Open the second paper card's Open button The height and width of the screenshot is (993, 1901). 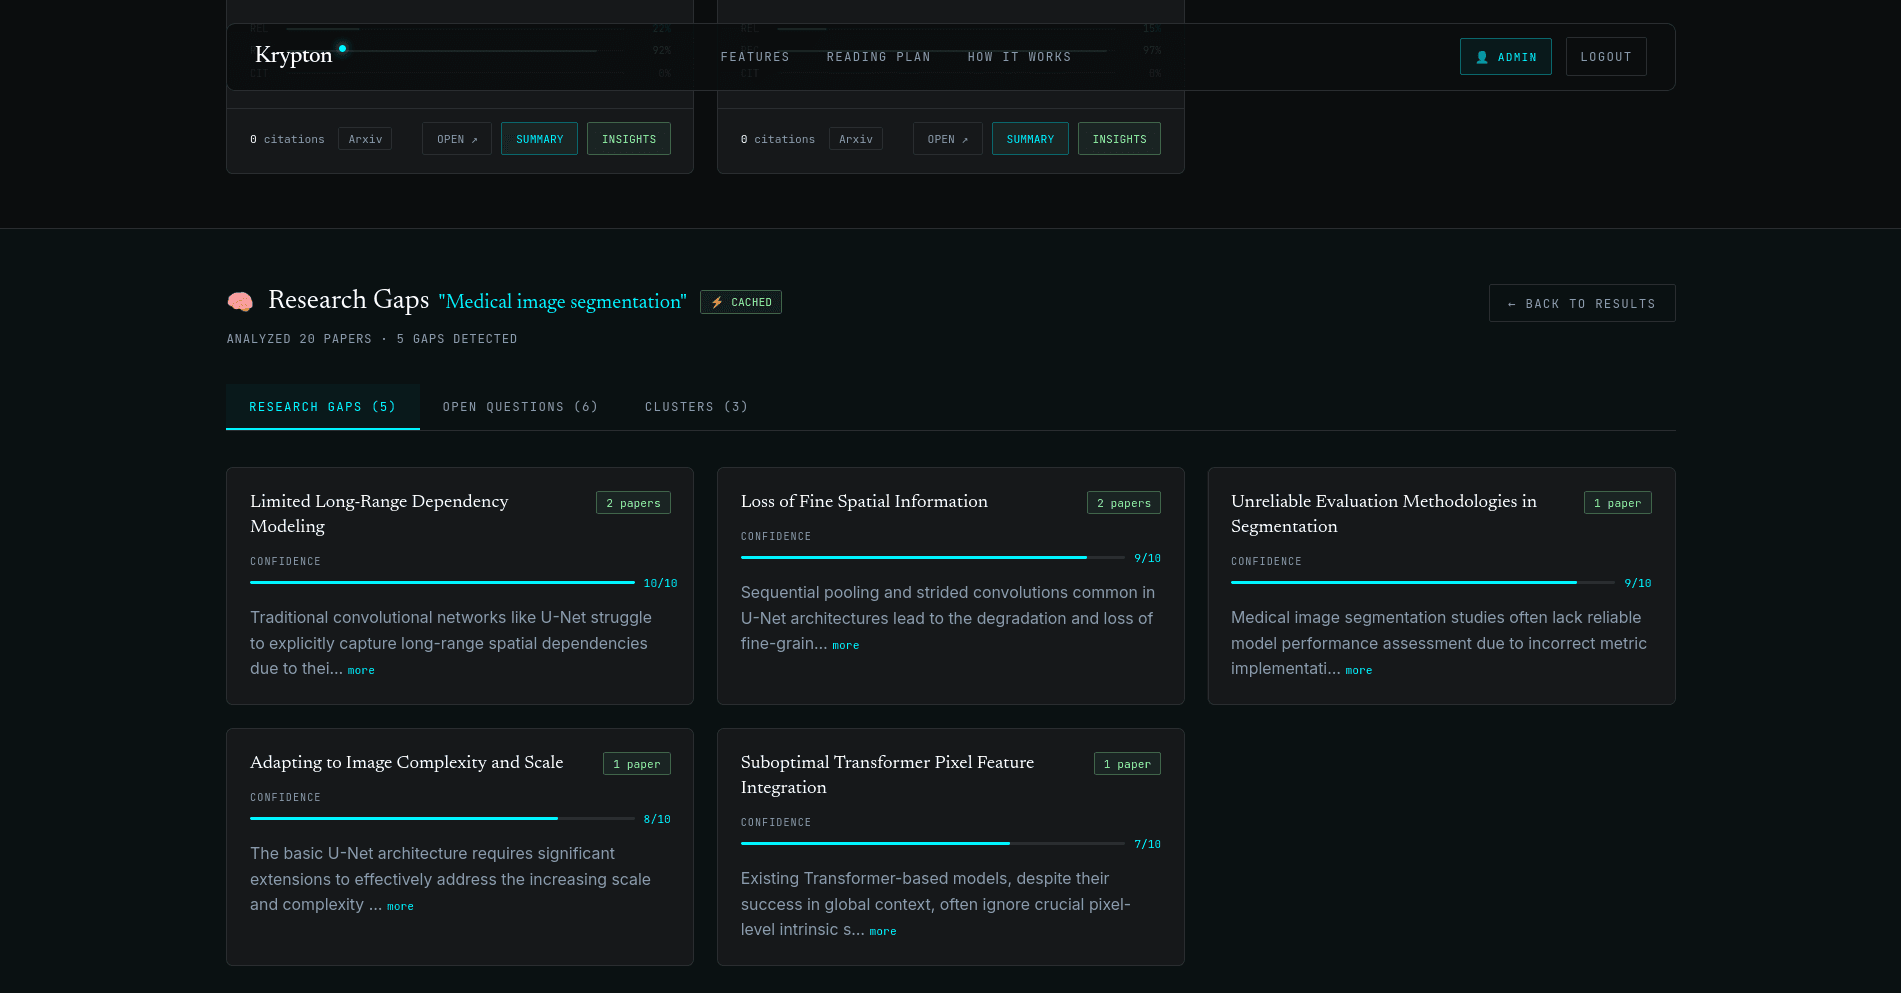tap(947, 139)
